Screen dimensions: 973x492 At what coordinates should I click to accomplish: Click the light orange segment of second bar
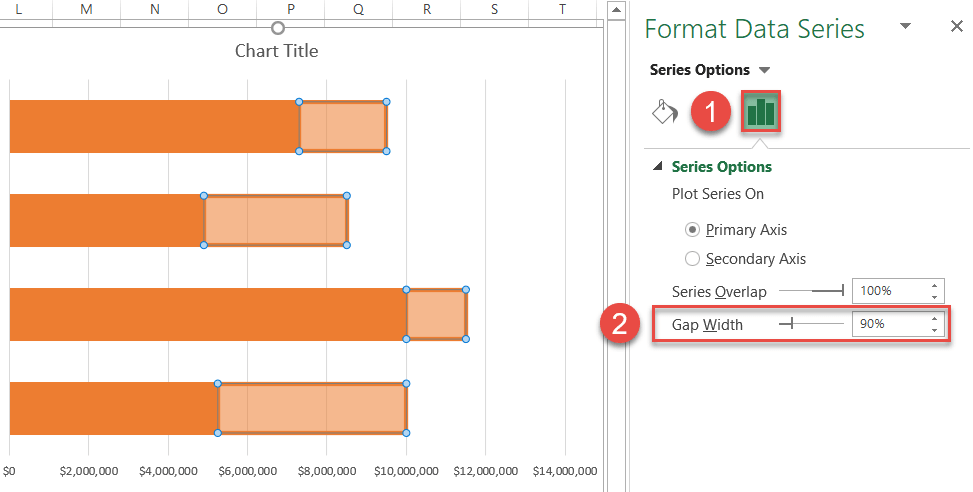tap(276, 220)
